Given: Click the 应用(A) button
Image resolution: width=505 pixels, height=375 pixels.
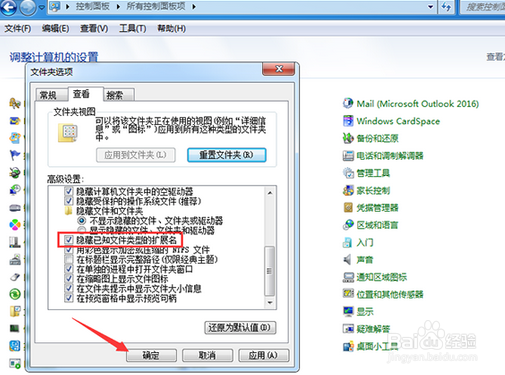Looking at the screenshot, I should pyautogui.click(x=263, y=355).
